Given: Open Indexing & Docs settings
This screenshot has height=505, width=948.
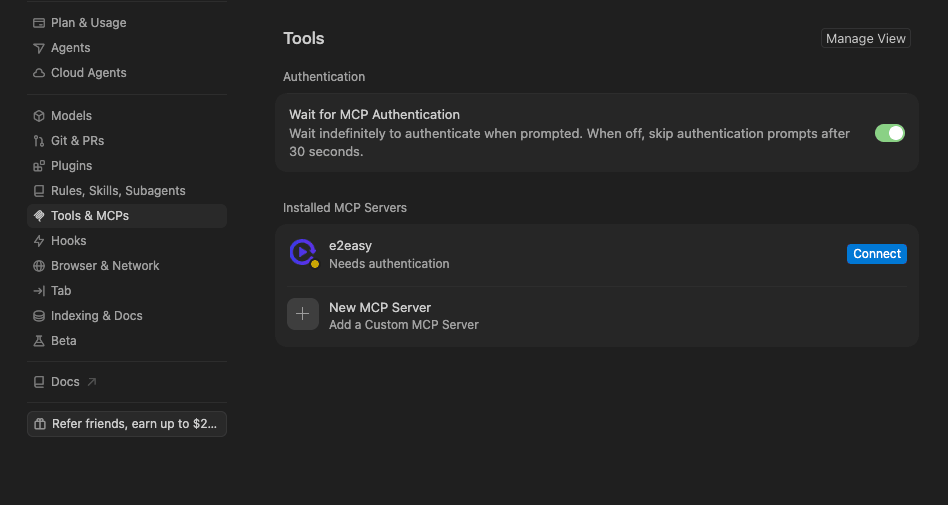Looking at the screenshot, I should tap(127, 316).
